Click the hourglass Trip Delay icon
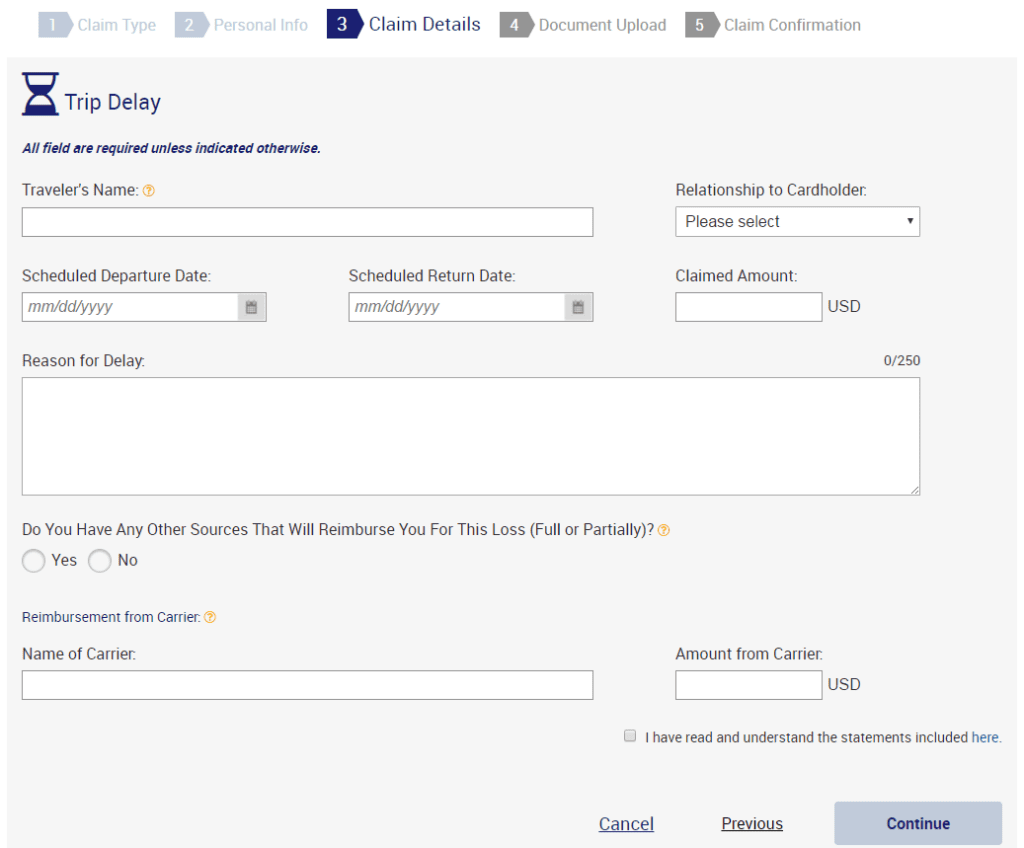The height and width of the screenshot is (848, 1024). [39, 96]
